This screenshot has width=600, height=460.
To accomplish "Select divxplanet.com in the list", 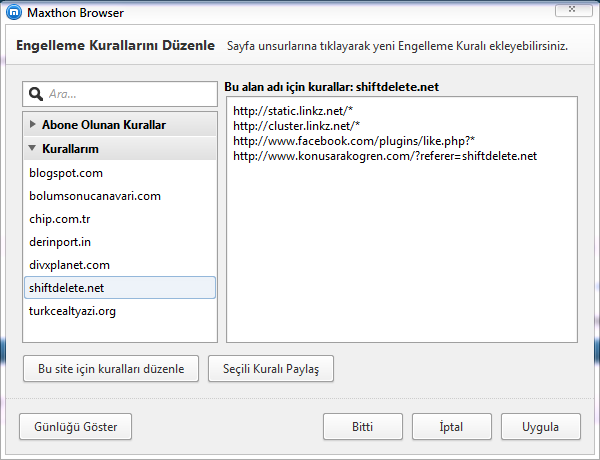I will pos(120,265).
